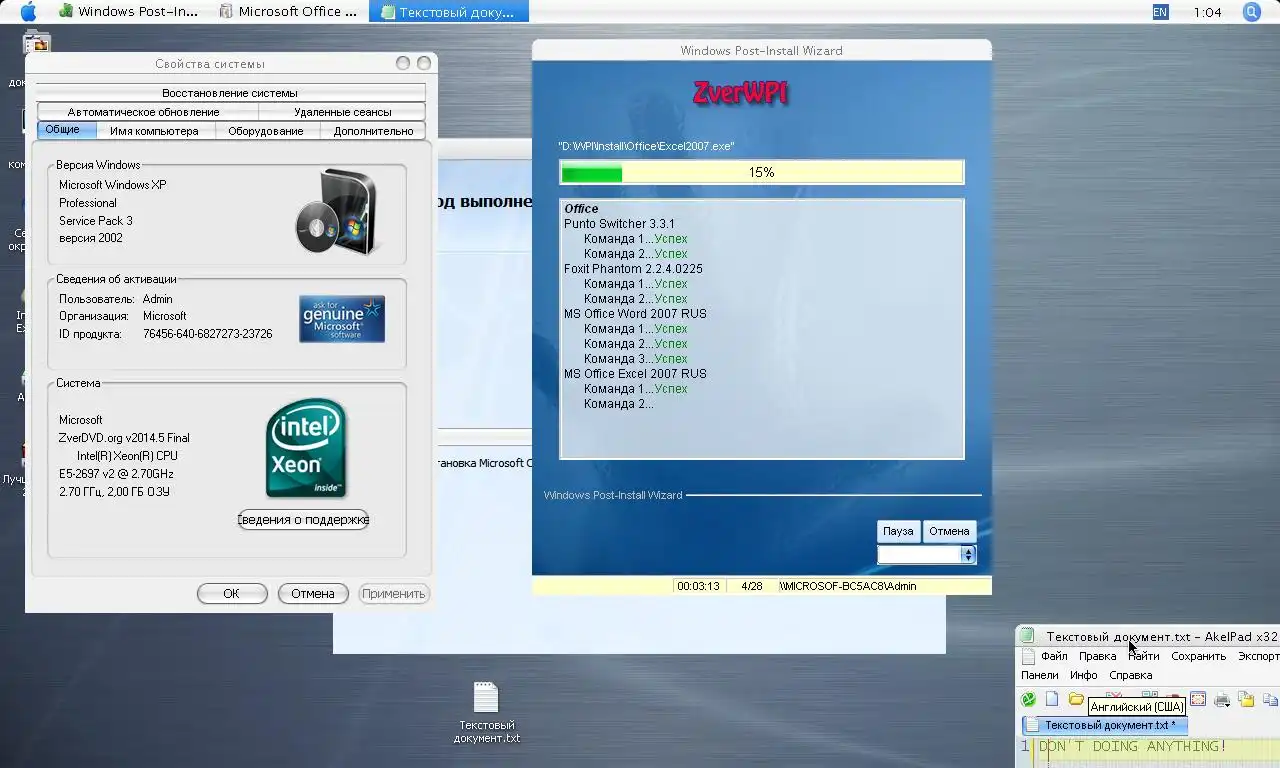Click the printer icon in AkelPad toolbar
1280x768 pixels.
pos(1221,699)
